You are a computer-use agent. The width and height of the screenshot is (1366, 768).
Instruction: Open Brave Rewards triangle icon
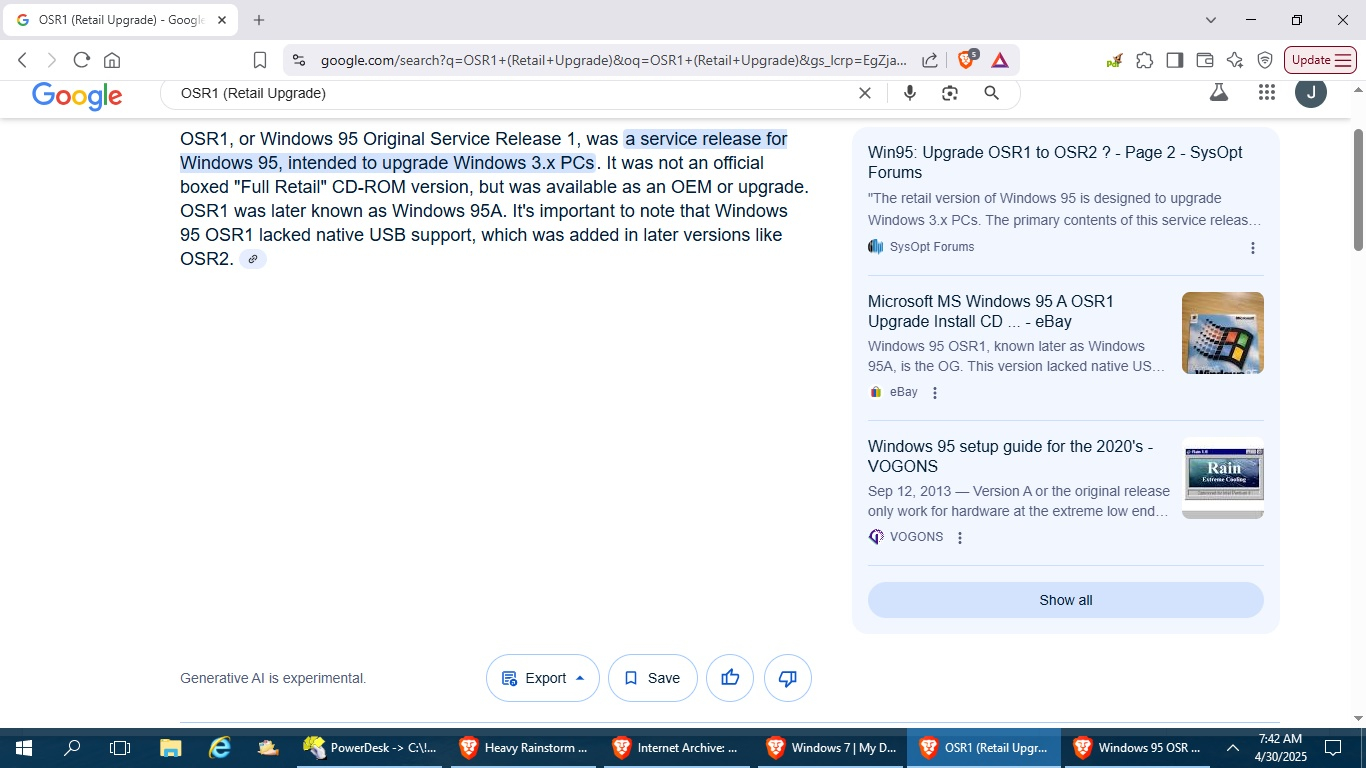(1000, 60)
